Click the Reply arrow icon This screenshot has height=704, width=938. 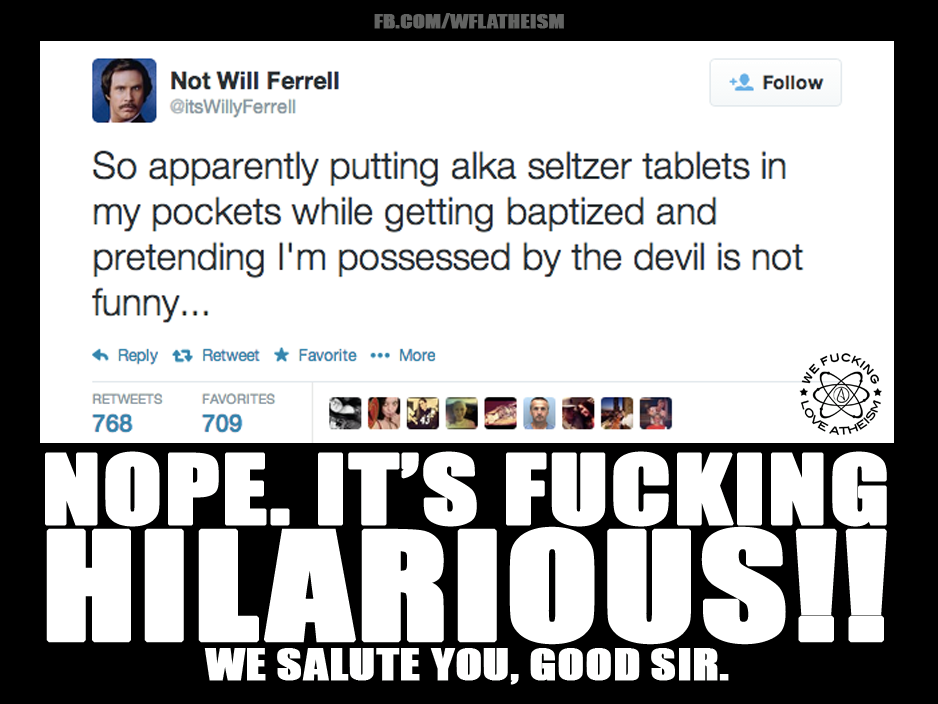100,355
